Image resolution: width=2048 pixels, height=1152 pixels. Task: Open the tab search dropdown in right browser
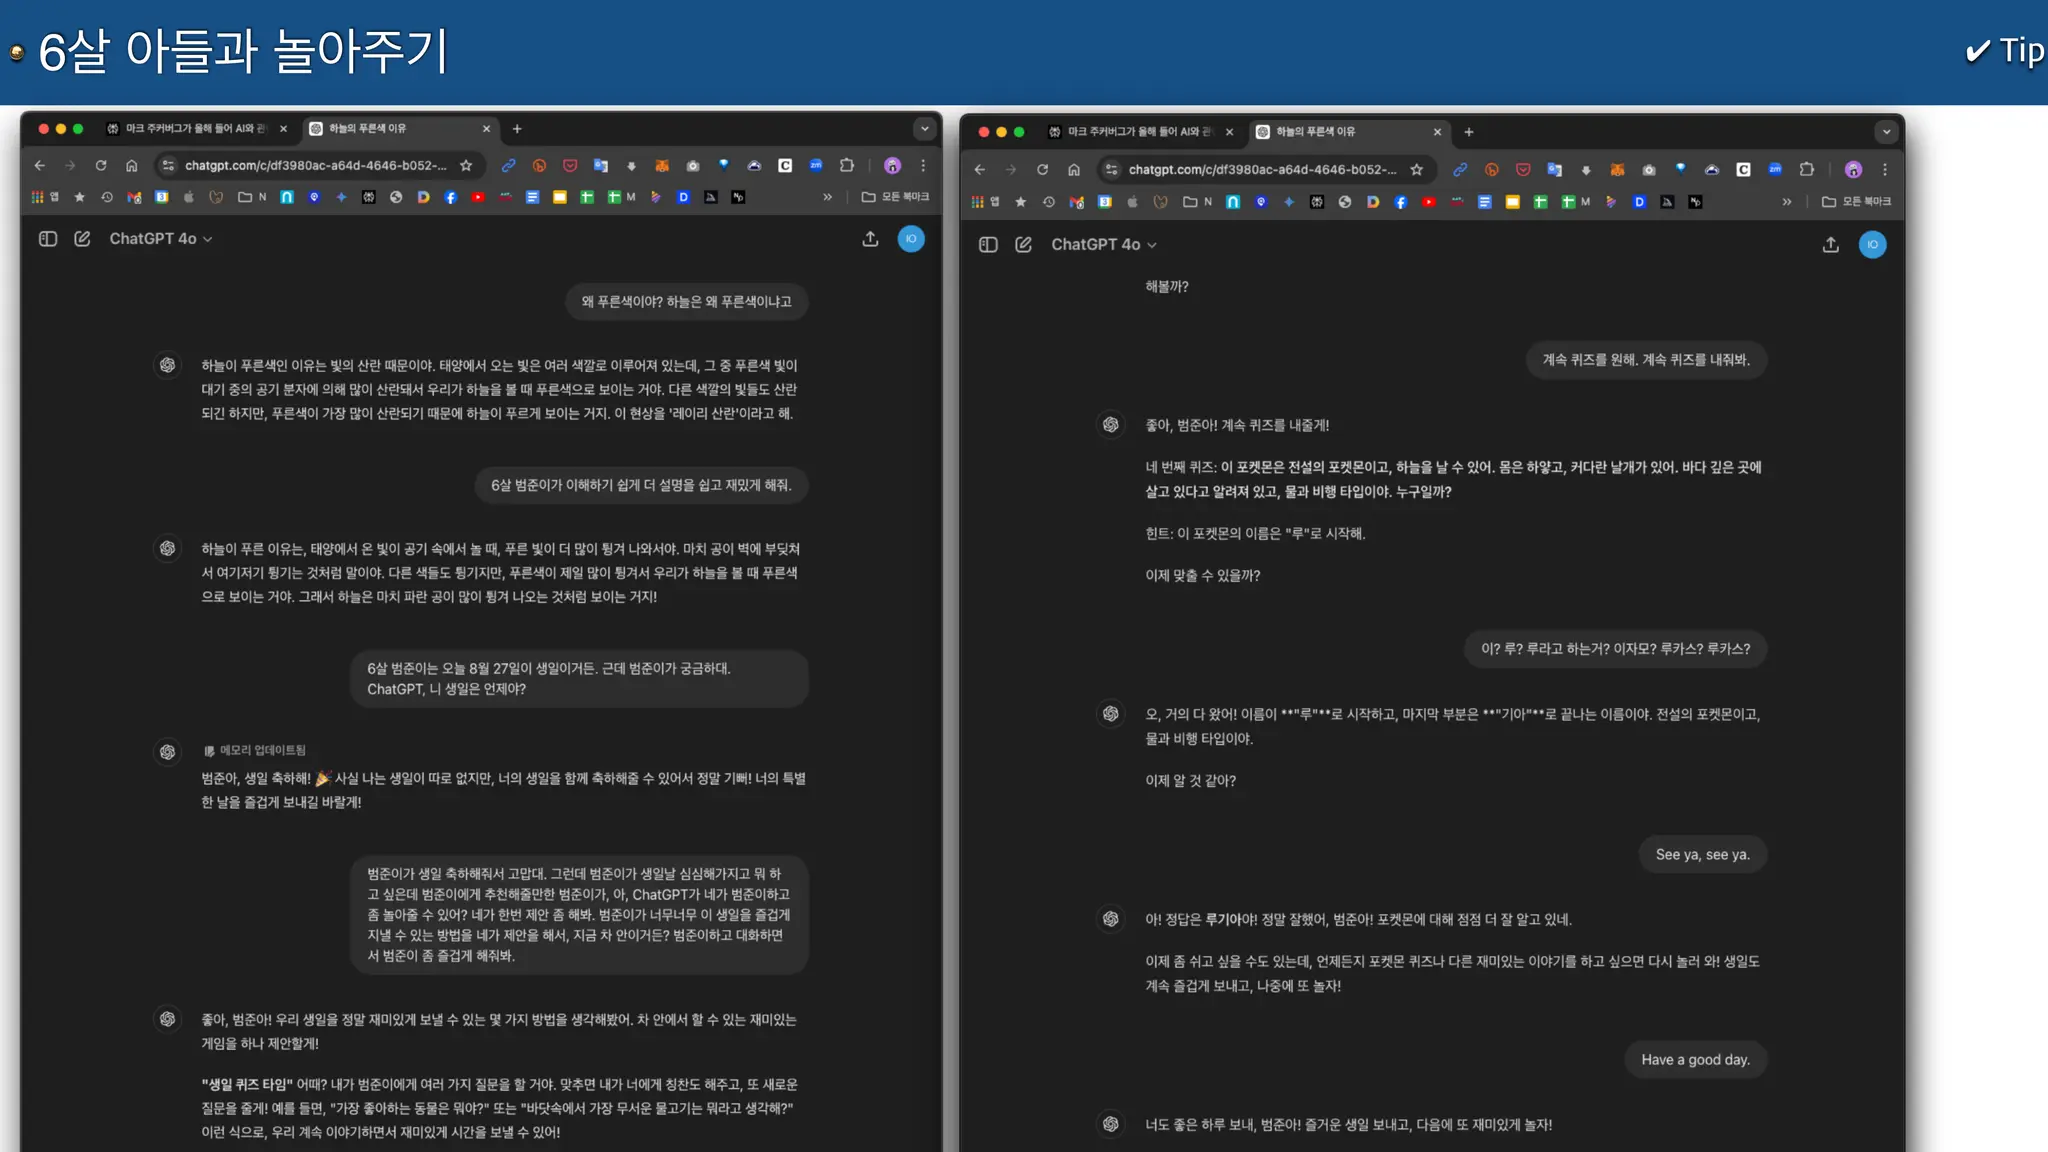[1886, 132]
